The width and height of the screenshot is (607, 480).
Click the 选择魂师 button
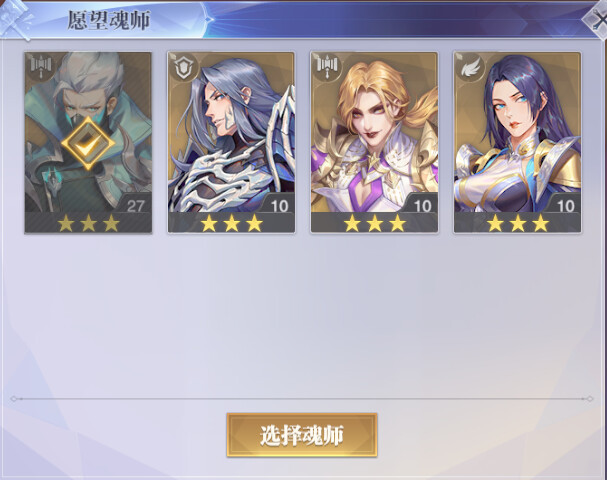pos(302,435)
